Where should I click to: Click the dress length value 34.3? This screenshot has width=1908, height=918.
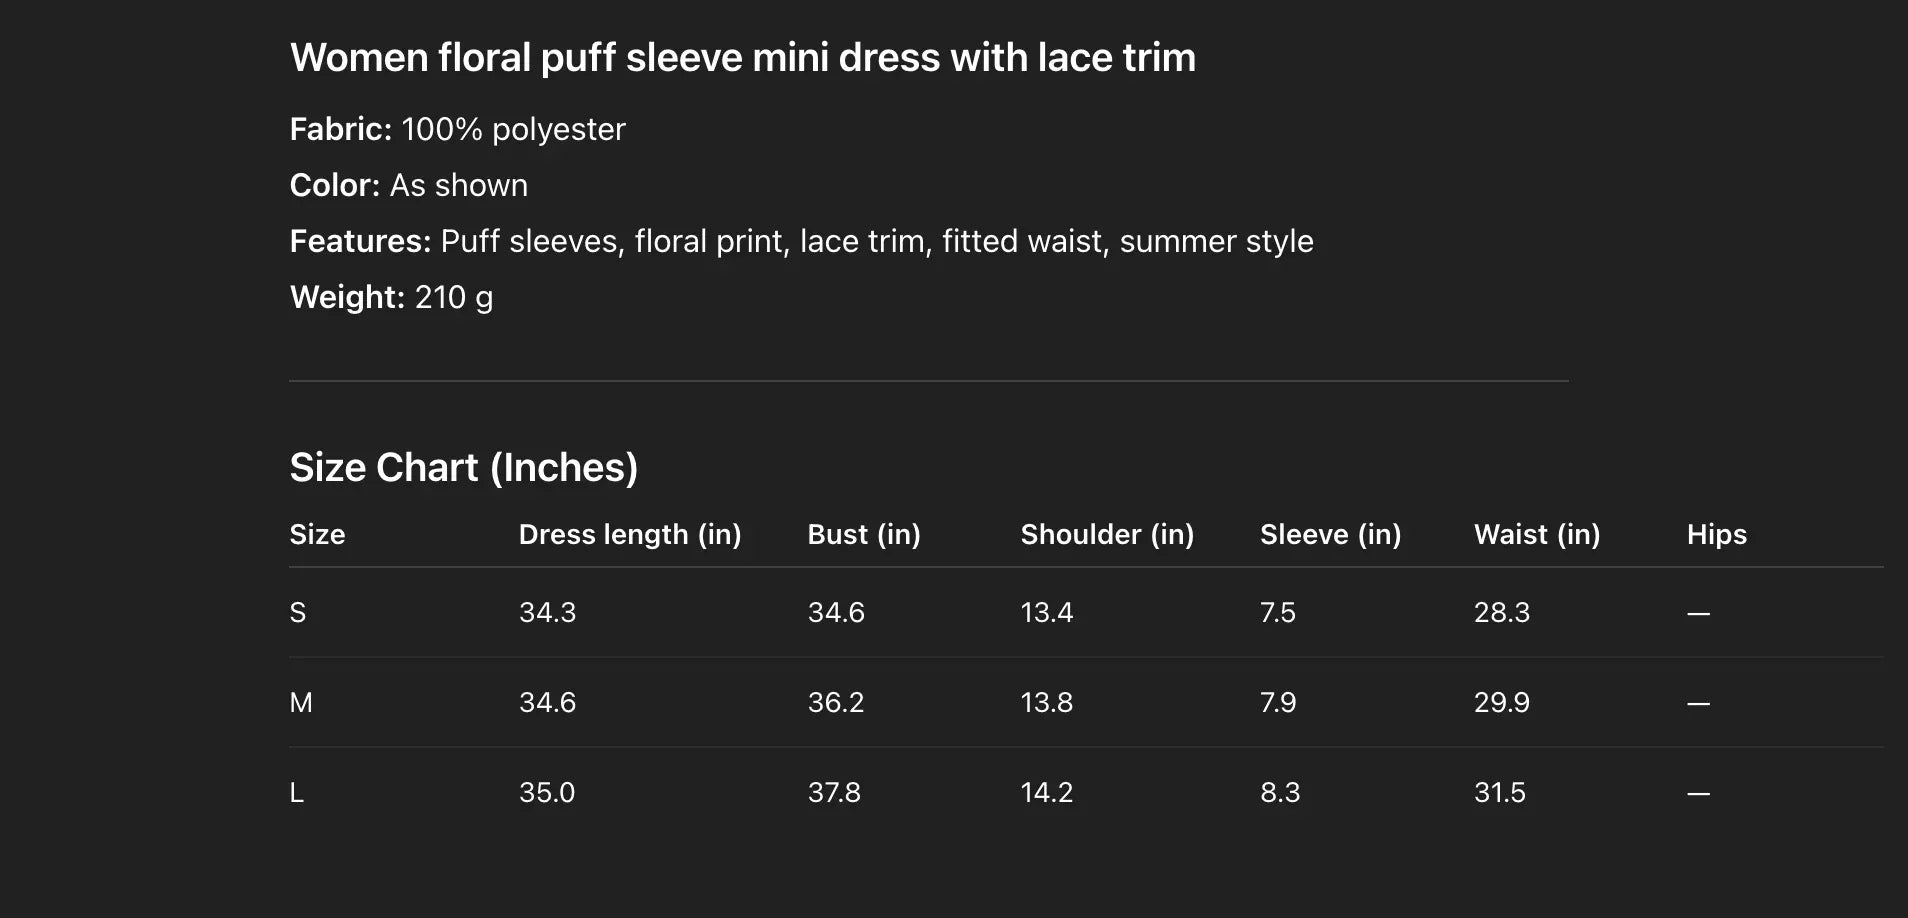(x=547, y=612)
